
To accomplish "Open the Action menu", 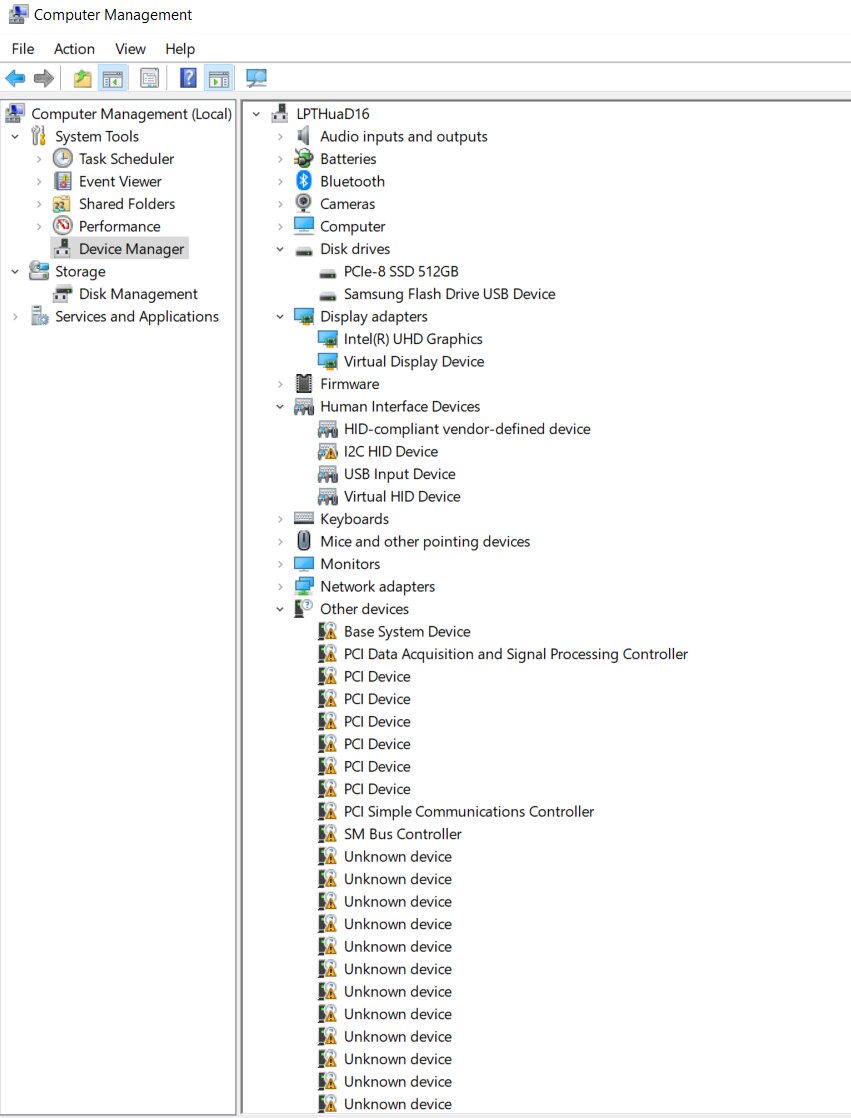I will [x=74, y=48].
